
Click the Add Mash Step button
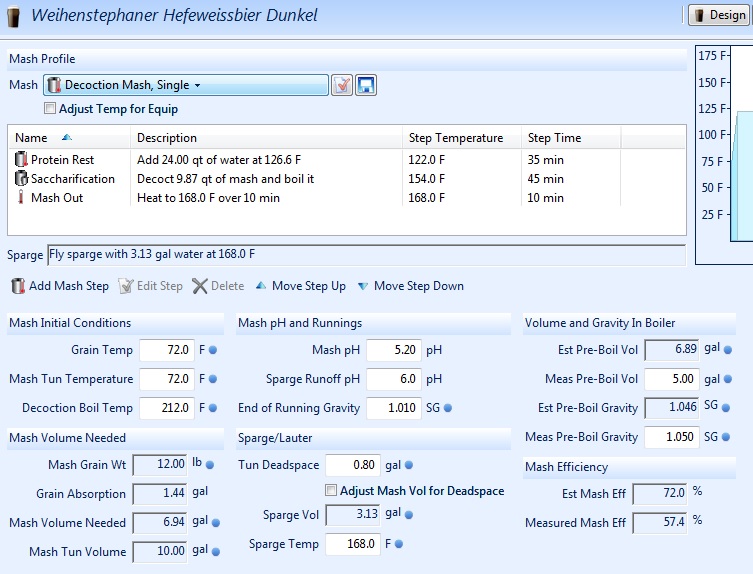[60, 286]
